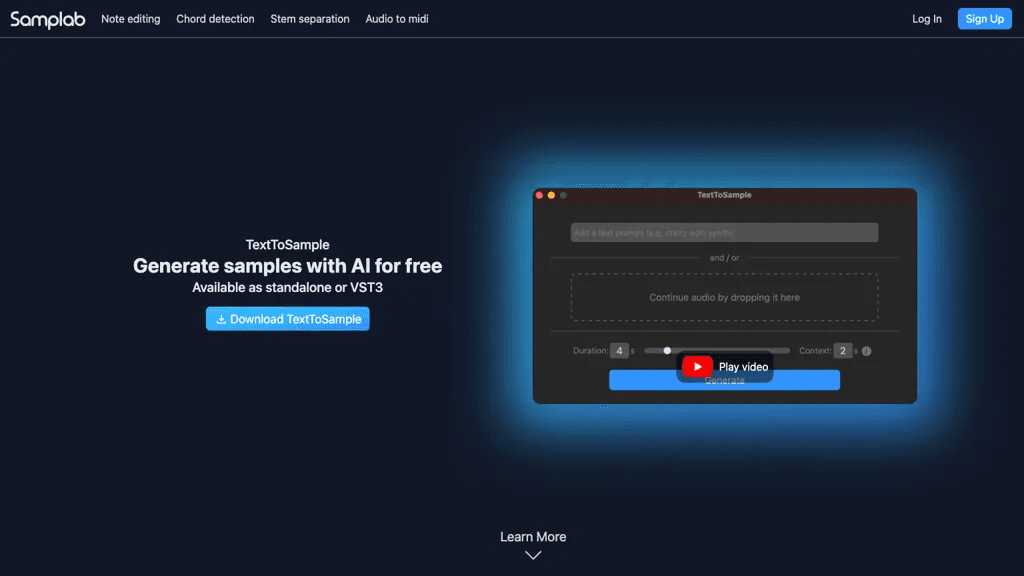Click the Context info icon
Screen dimensions: 1024x576
(867, 351)
